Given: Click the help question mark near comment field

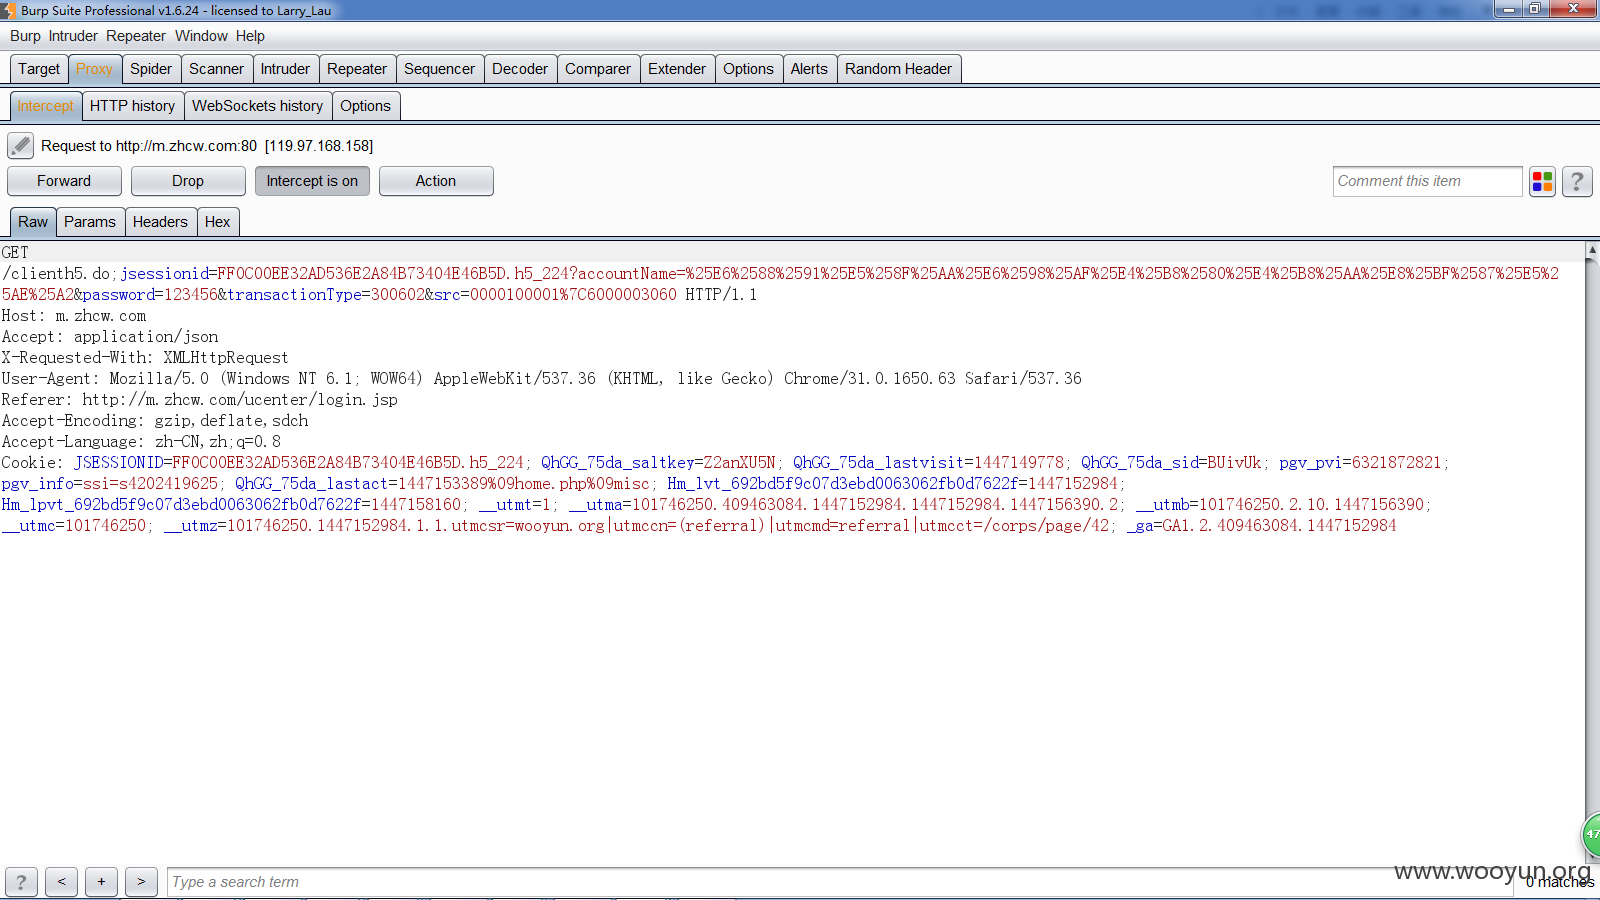Looking at the screenshot, I should [1577, 182].
